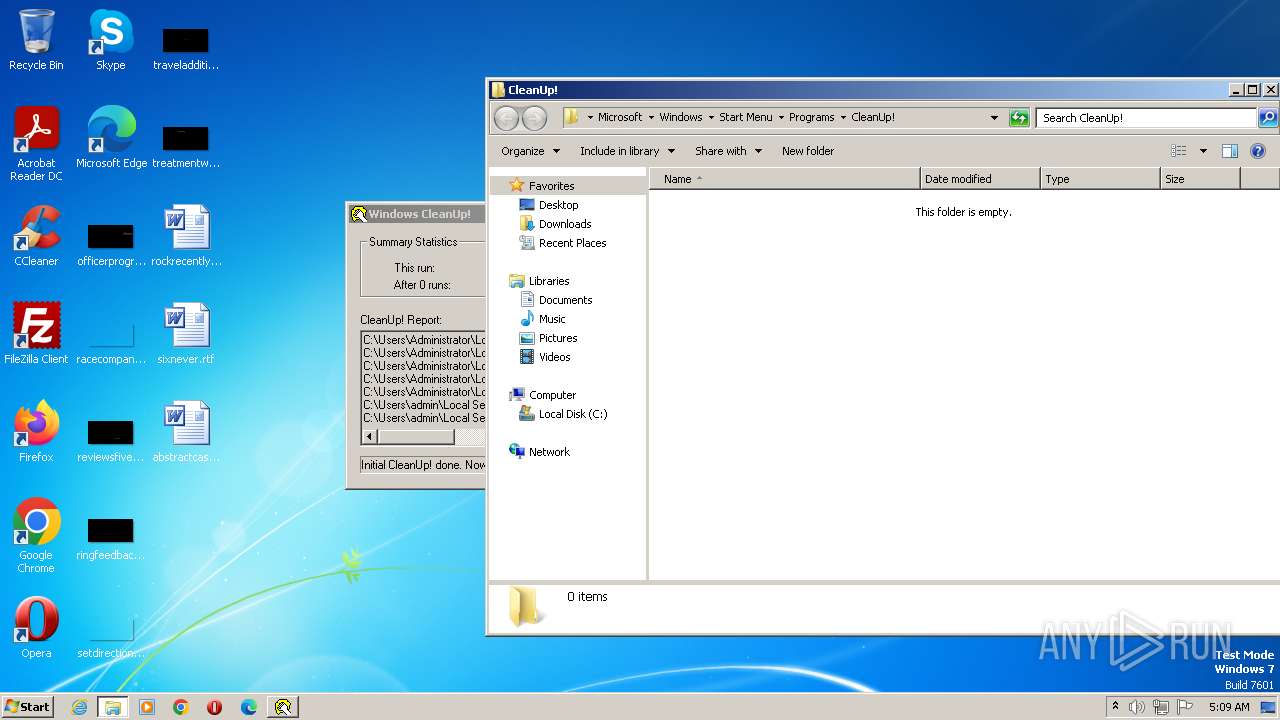
Task: Select Libraries in navigation pane
Action: click(x=548, y=281)
